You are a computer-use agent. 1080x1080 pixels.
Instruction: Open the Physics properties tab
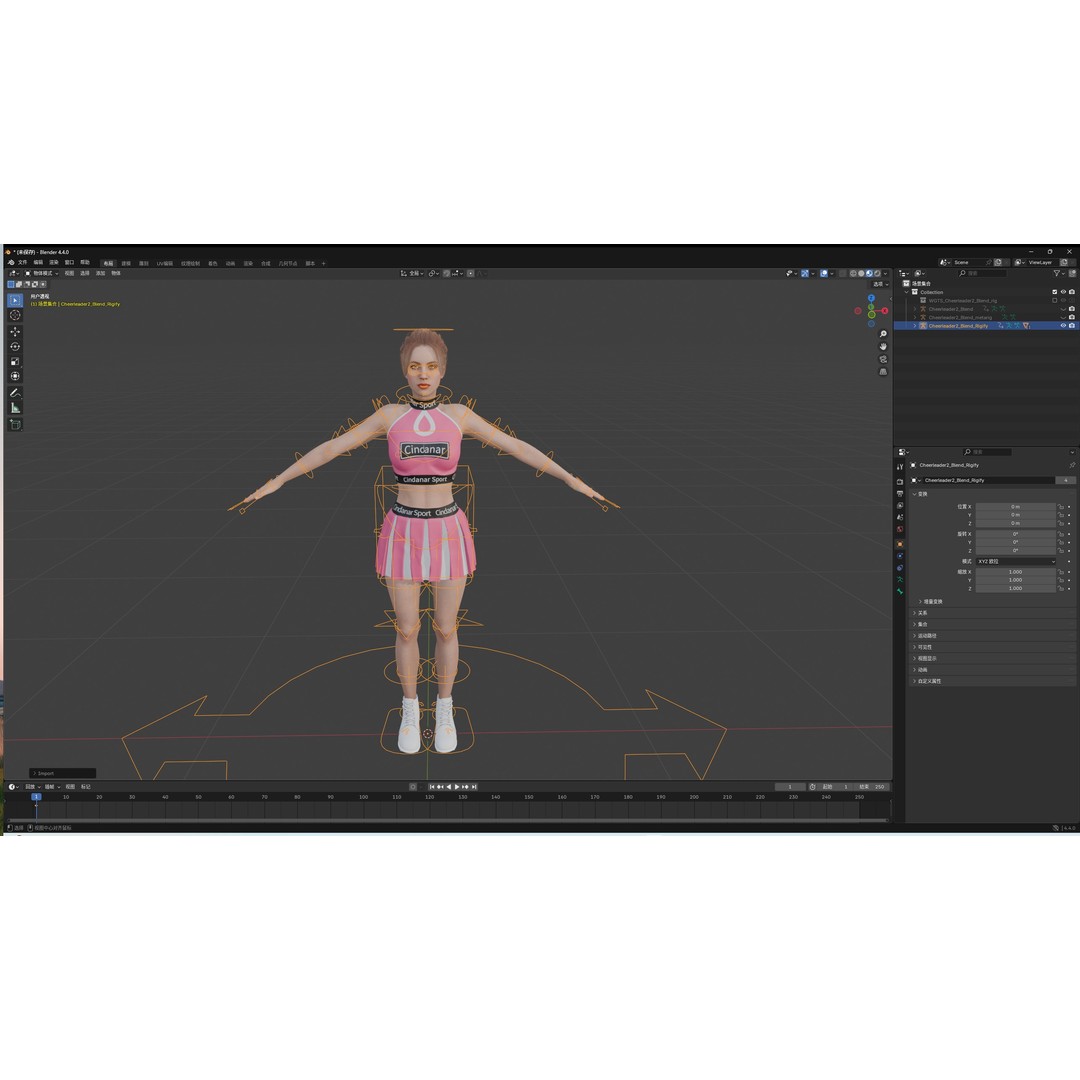[900, 556]
